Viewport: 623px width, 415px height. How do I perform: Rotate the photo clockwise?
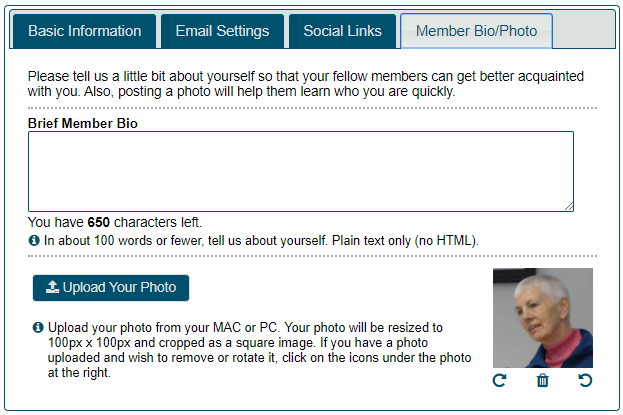[x=499, y=380]
